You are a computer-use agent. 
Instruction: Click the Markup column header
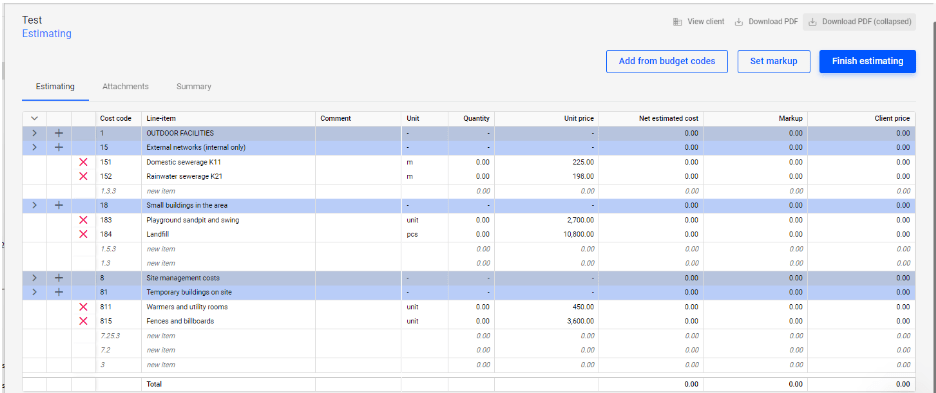pyautogui.click(x=755, y=118)
